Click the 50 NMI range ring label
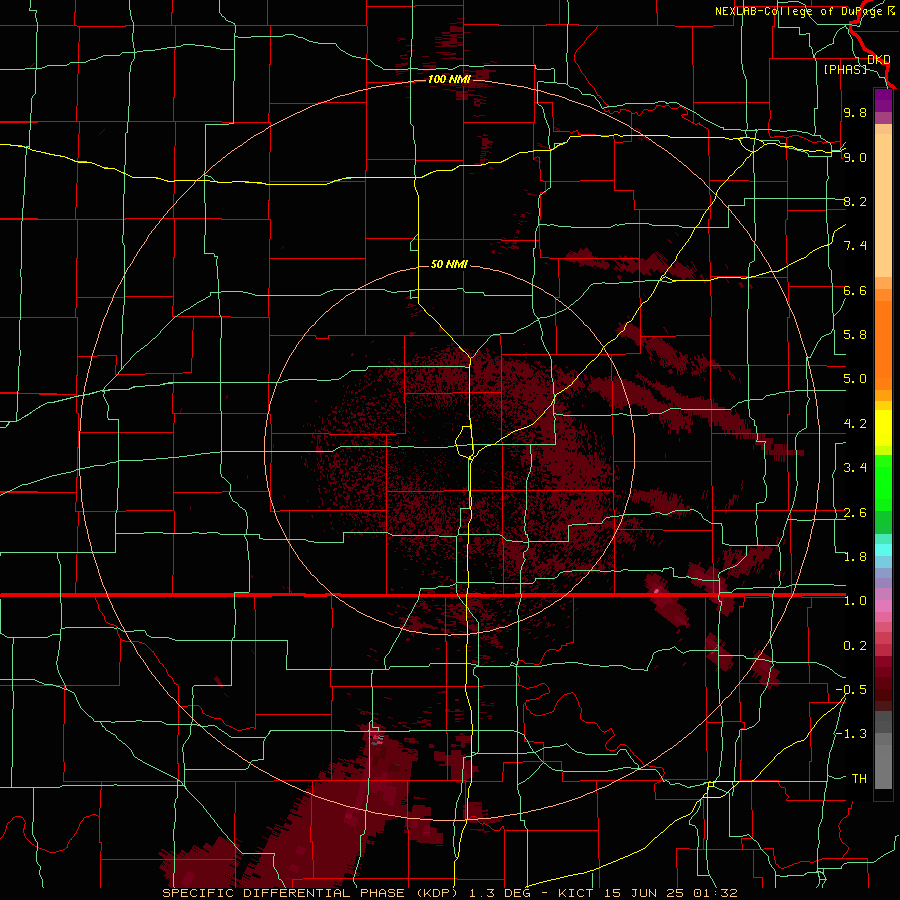This screenshot has height=900, width=900. point(449,264)
